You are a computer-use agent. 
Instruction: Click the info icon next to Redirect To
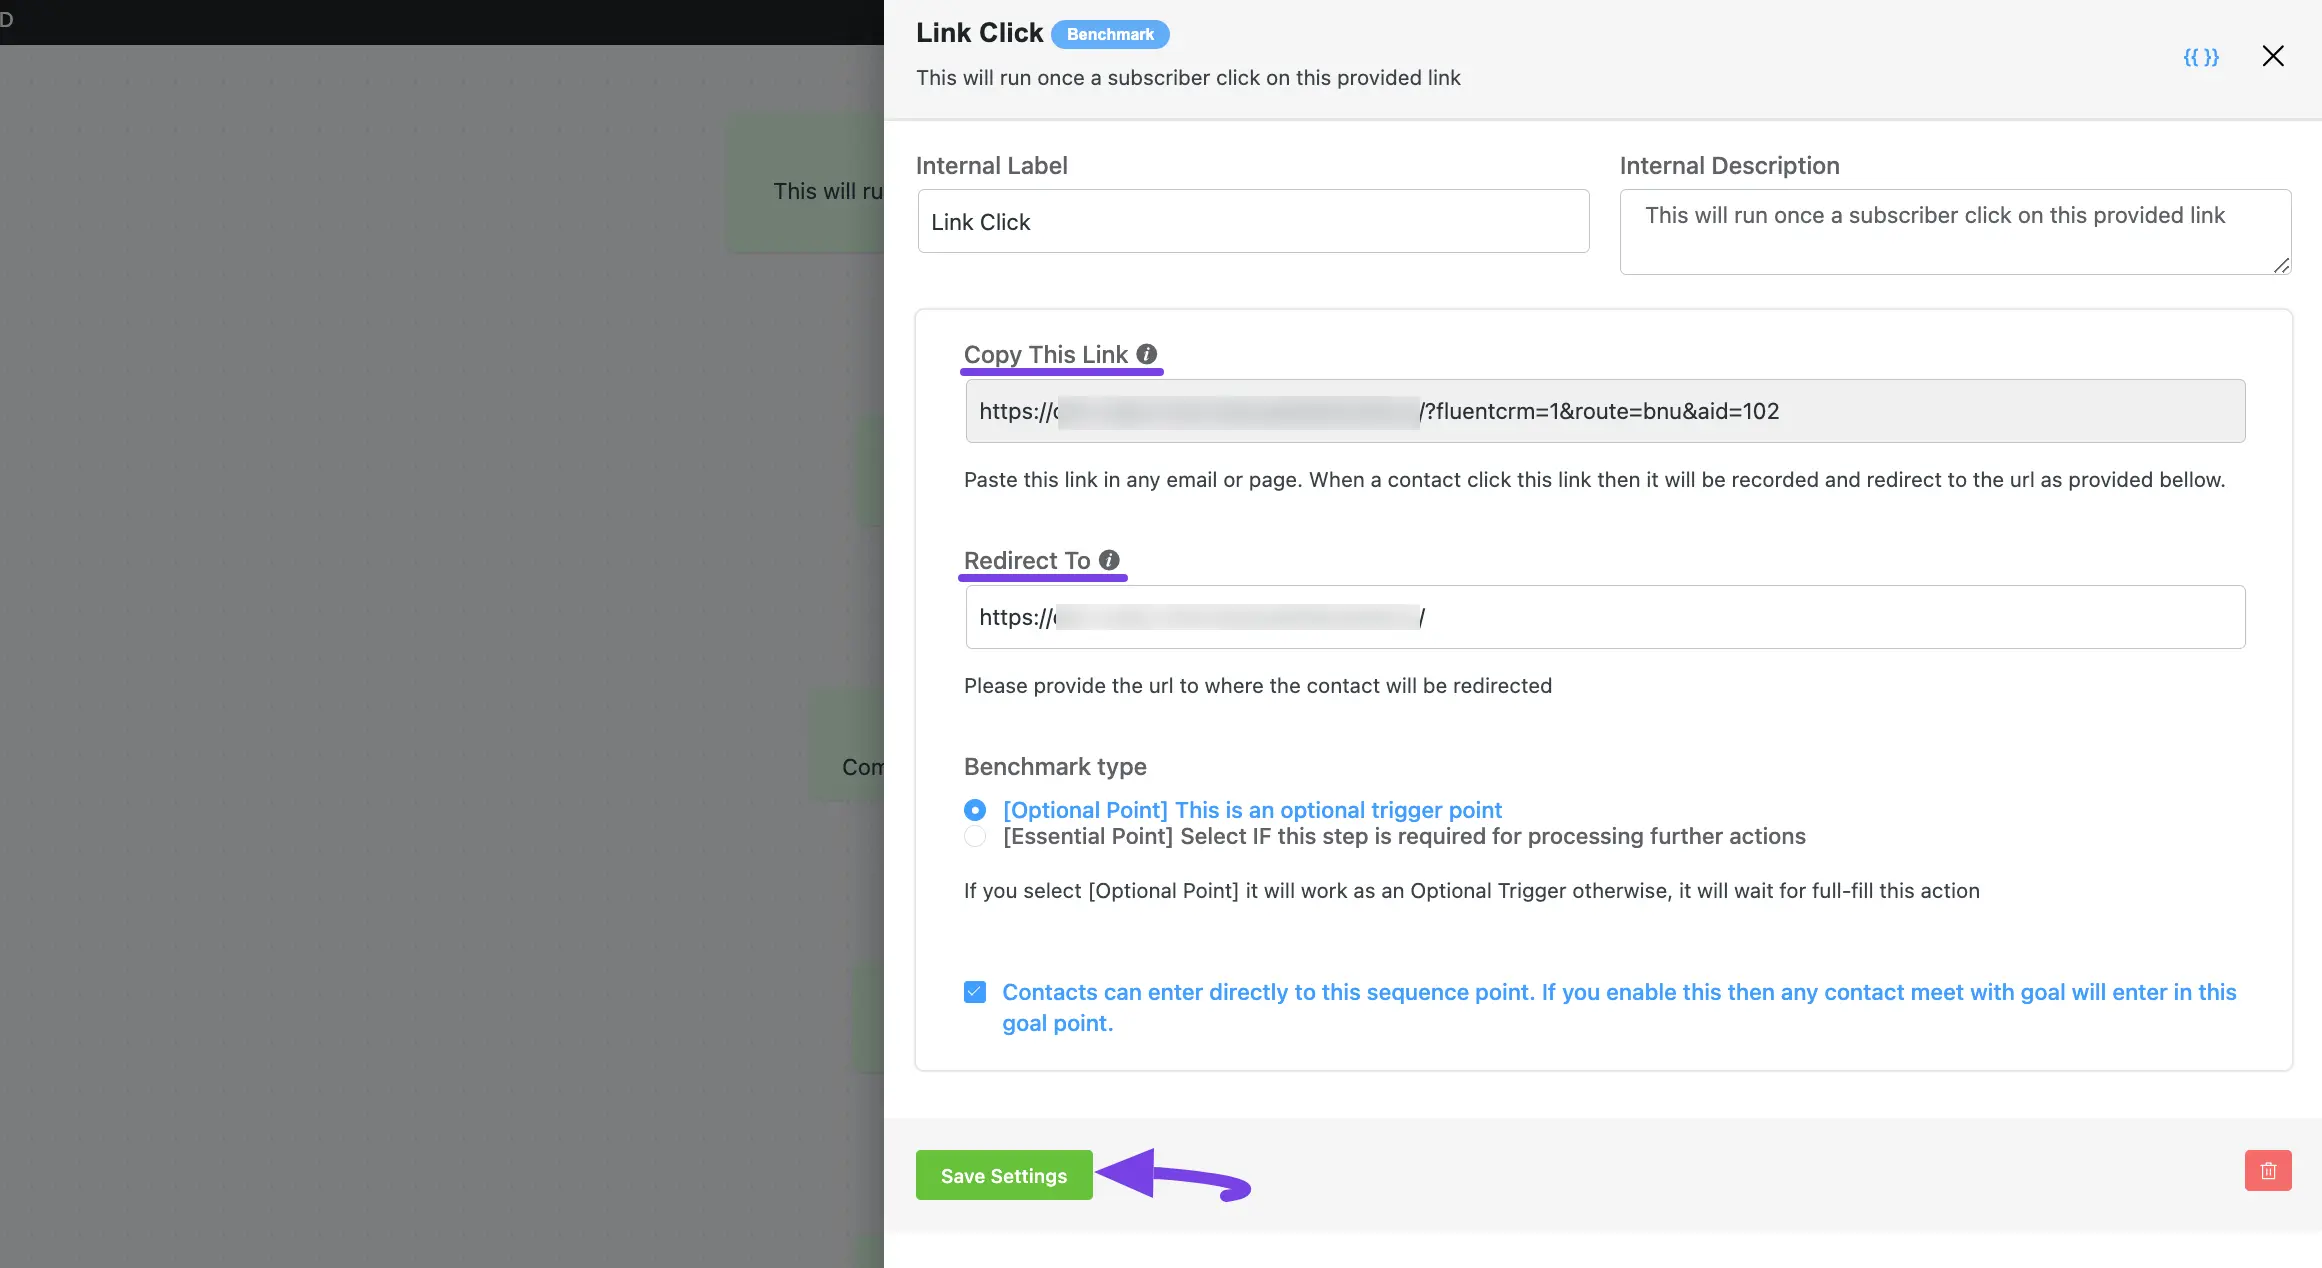point(1109,559)
